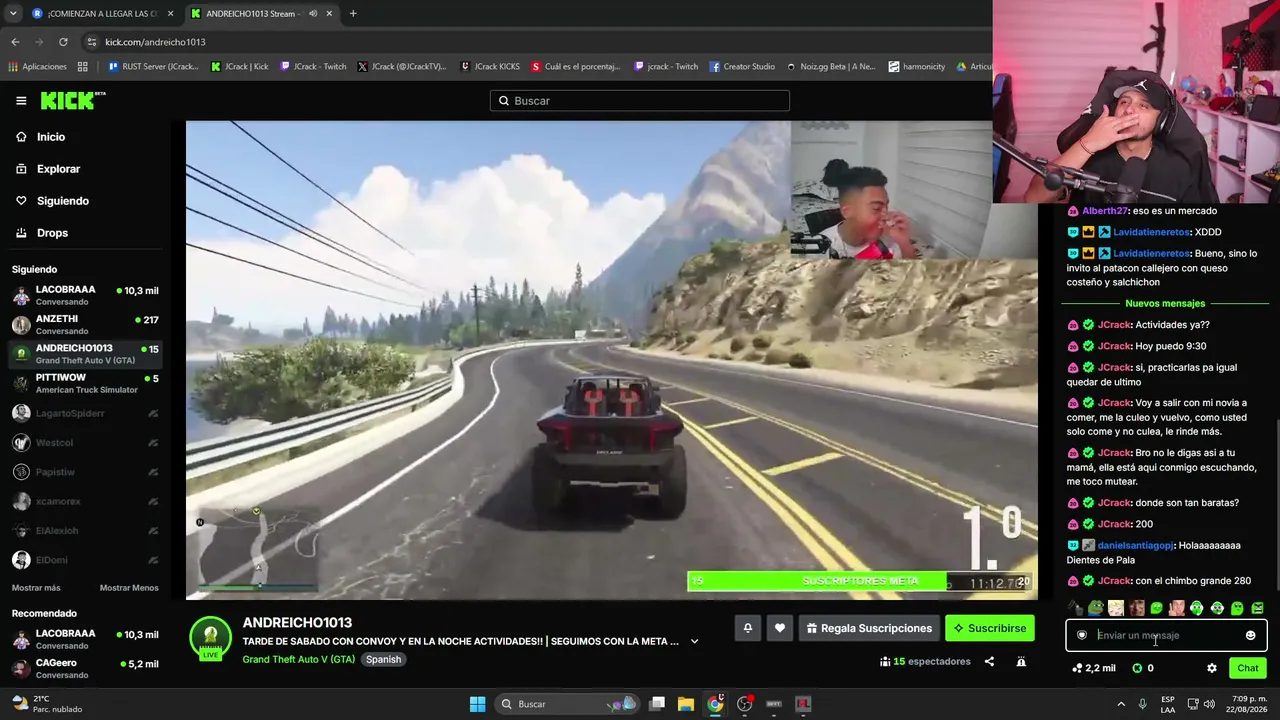Open Inicio in the Kick sidebar
Viewport: 1280px width, 720px height.
click(x=51, y=137)
